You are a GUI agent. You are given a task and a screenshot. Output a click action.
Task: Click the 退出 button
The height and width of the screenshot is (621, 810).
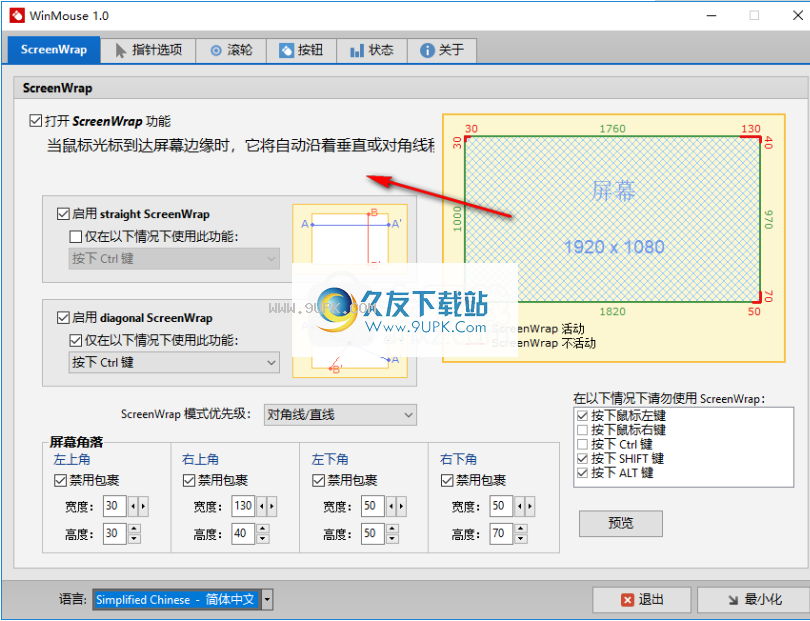(642, 600)
